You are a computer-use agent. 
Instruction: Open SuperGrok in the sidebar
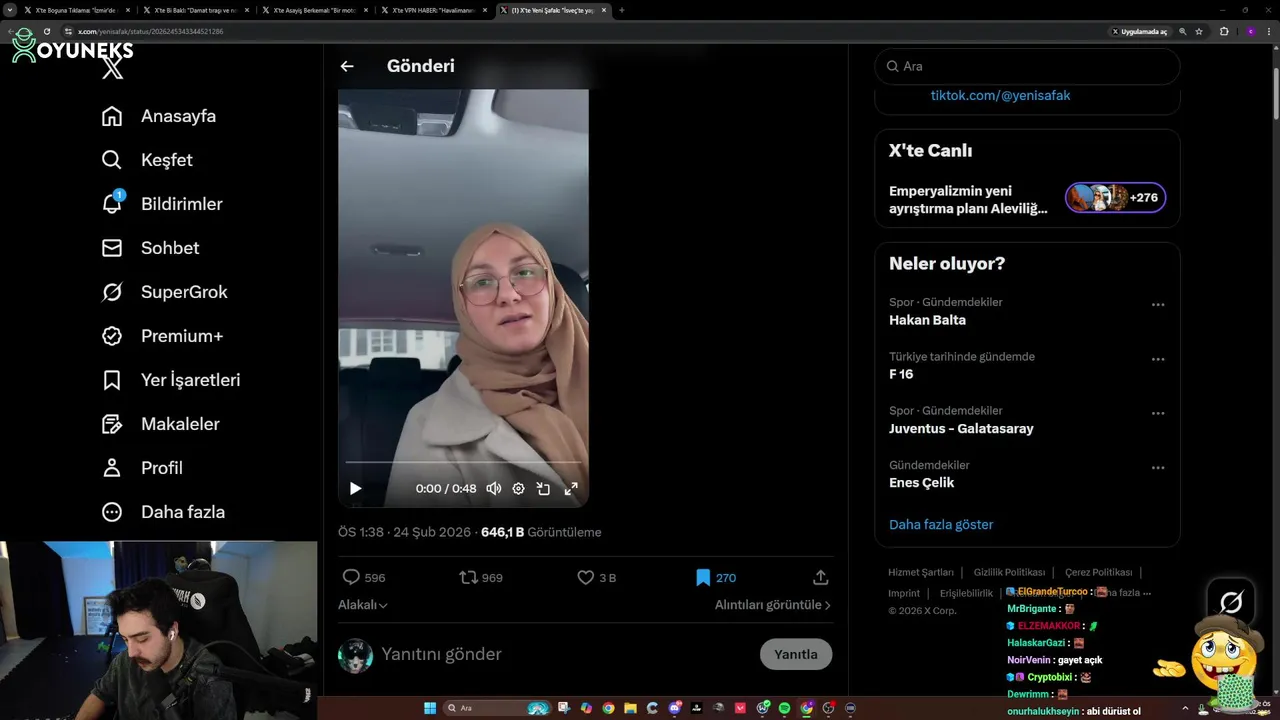click(165, 292)
